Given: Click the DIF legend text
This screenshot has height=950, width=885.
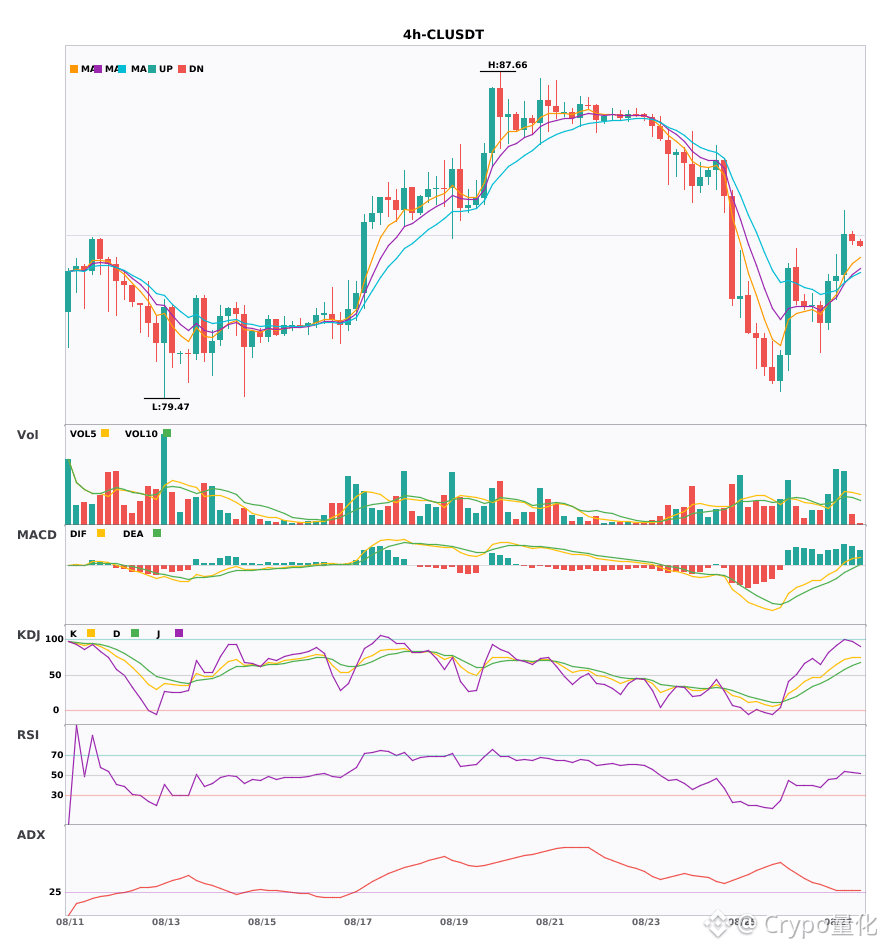Looking at the screenshot, I should click(x=78, y=534).
